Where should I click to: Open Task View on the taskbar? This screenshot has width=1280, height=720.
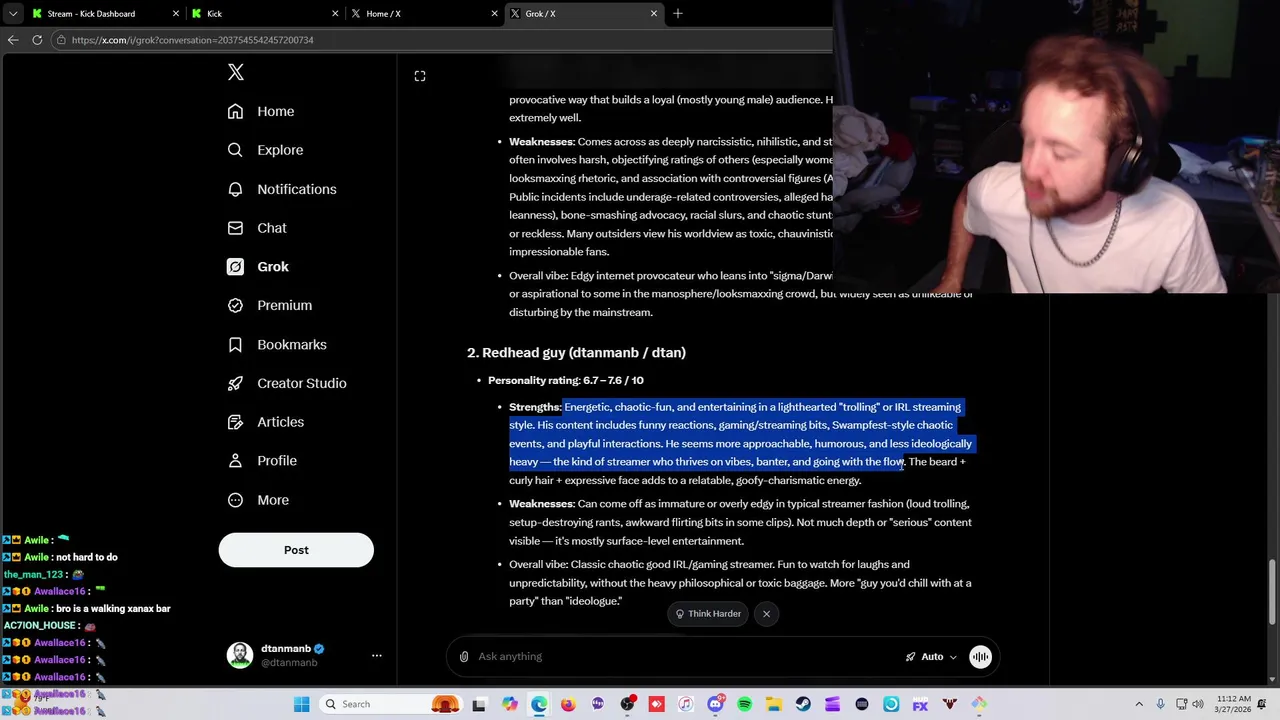(x=479, y=704)
